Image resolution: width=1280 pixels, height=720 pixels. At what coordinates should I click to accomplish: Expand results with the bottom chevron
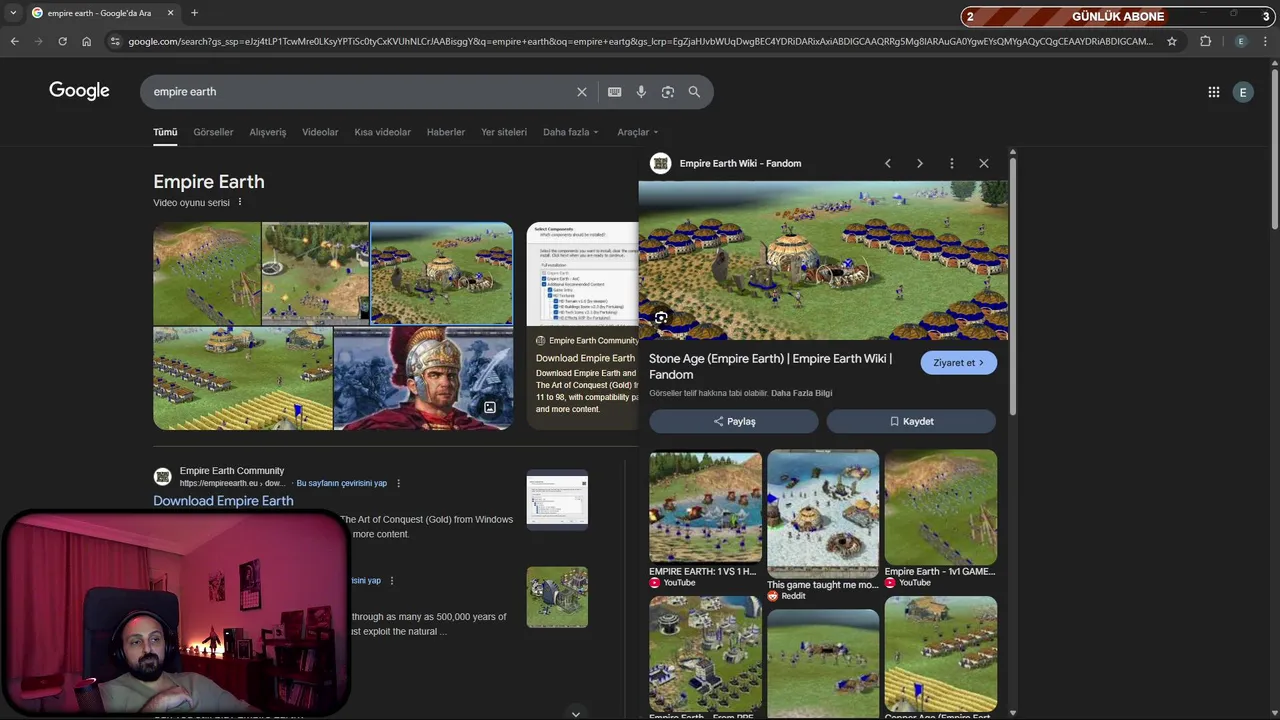[575, 713]
